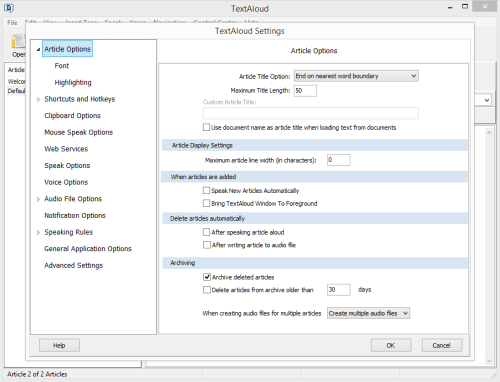The height and width of the screenshot is (382, 500).
Task: Uncheck Archive deleted articles
Action: (207, 277)
